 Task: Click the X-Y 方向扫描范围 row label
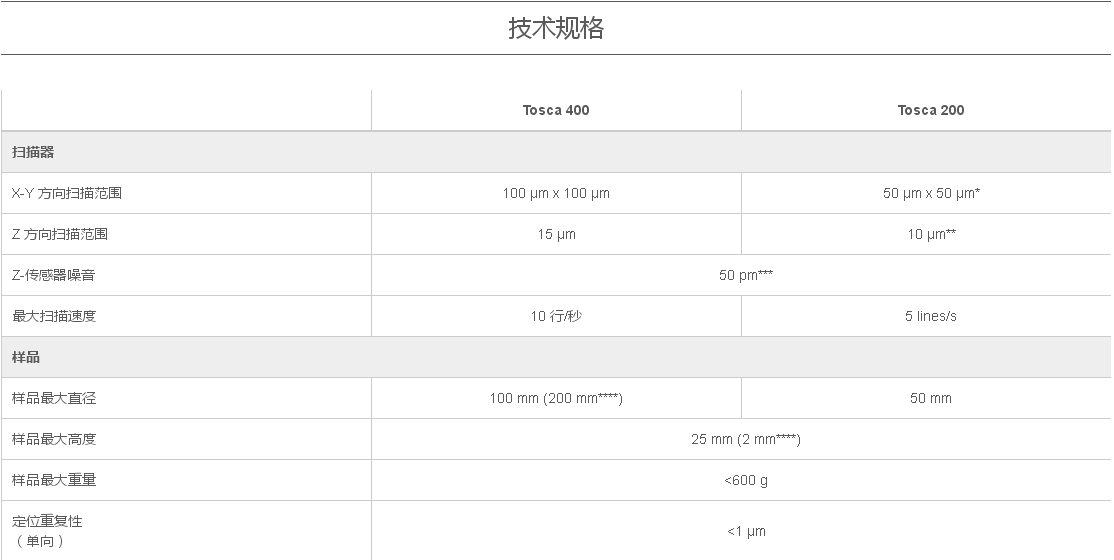coord(67,193)
